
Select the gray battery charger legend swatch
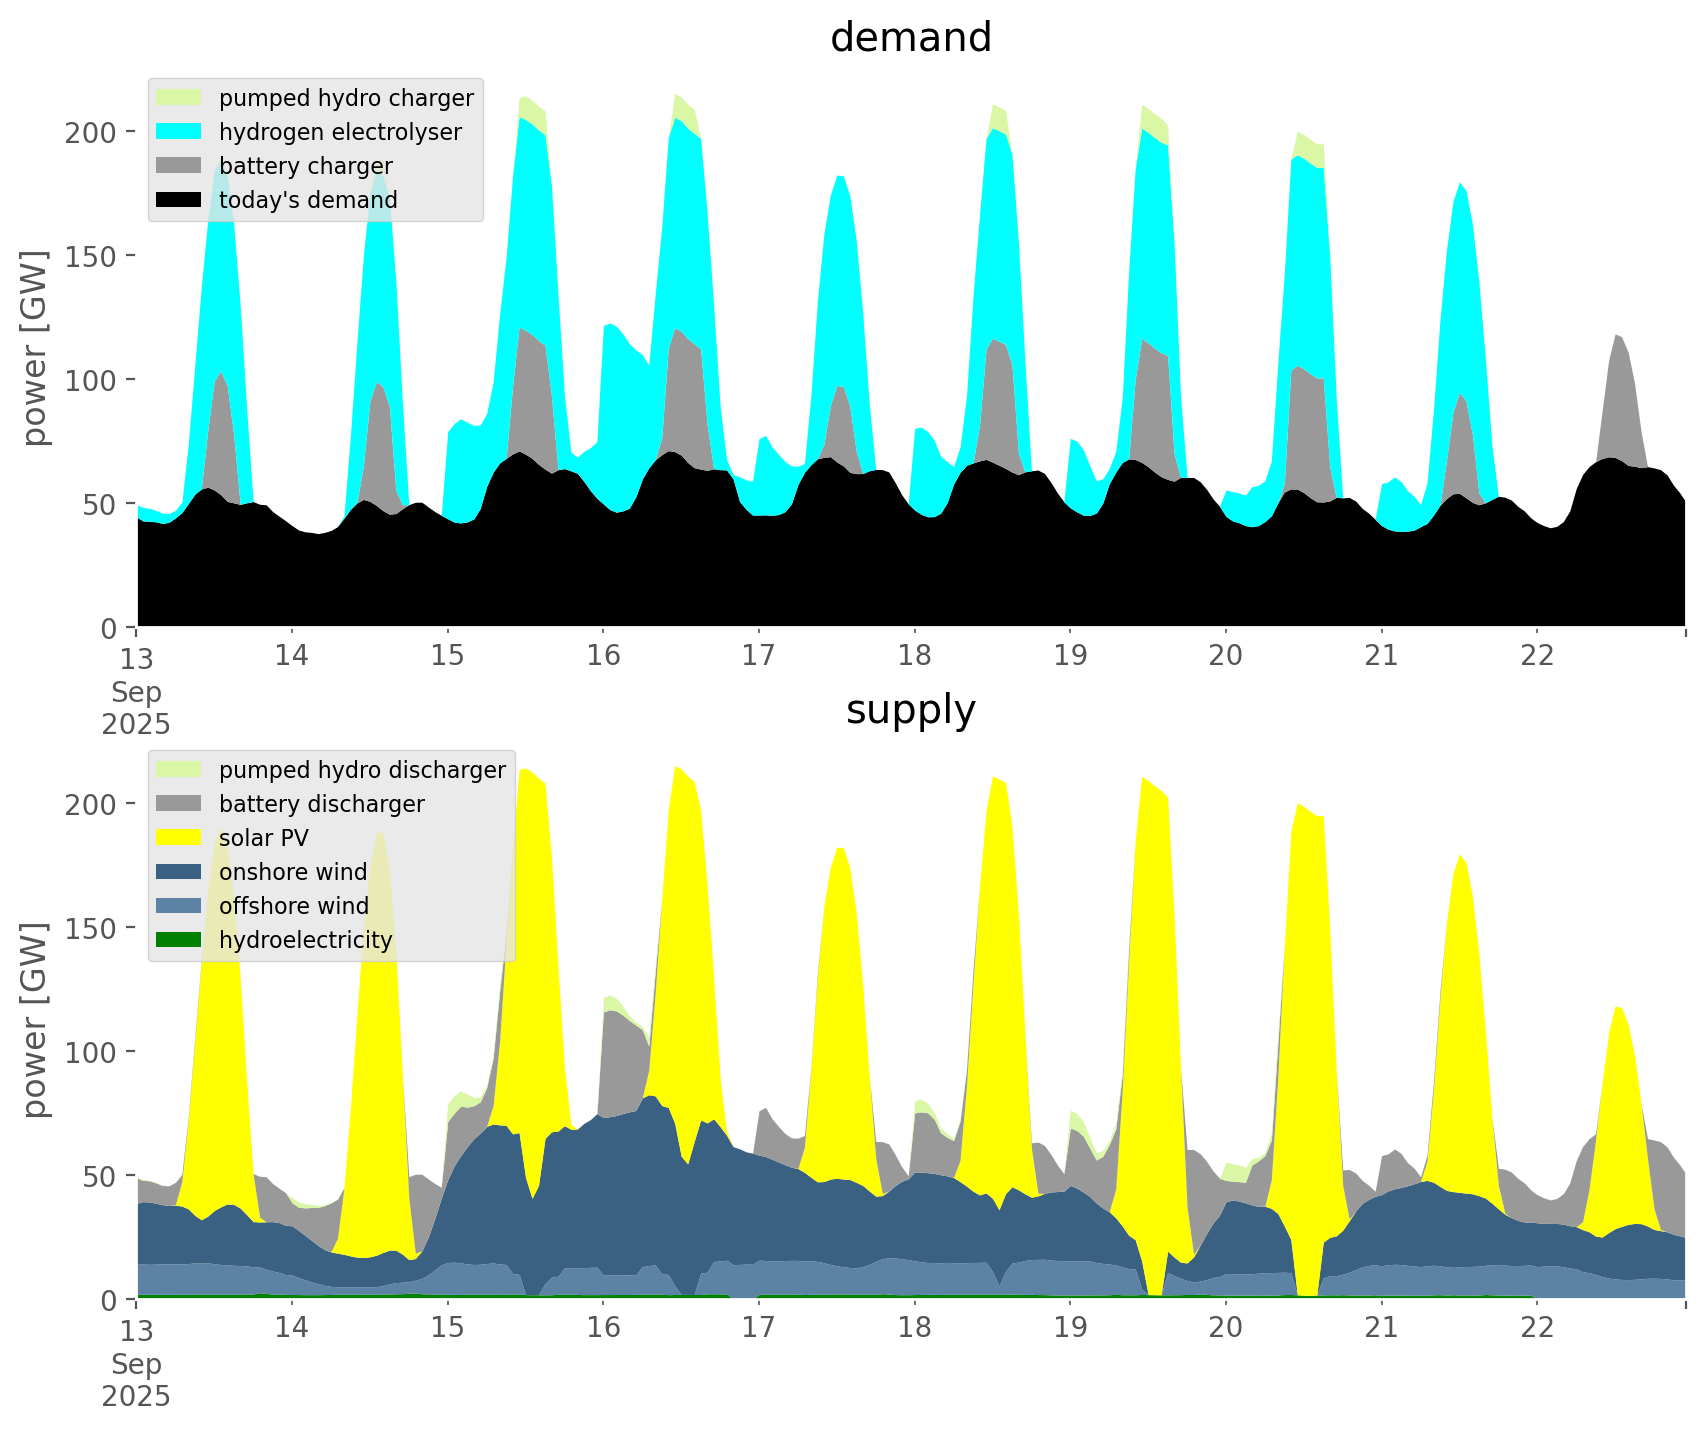tap(180, 166)
